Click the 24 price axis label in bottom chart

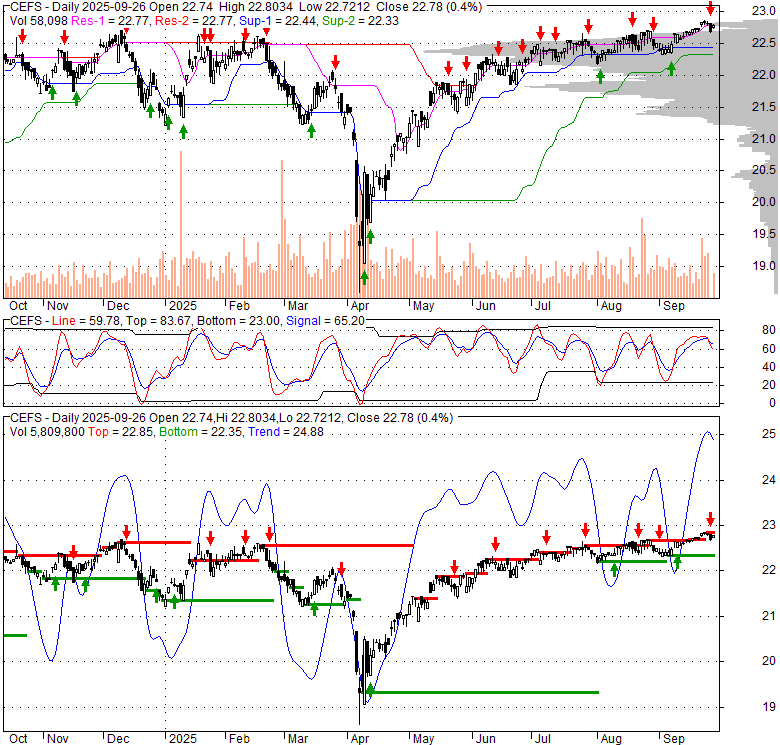[769, 479]
